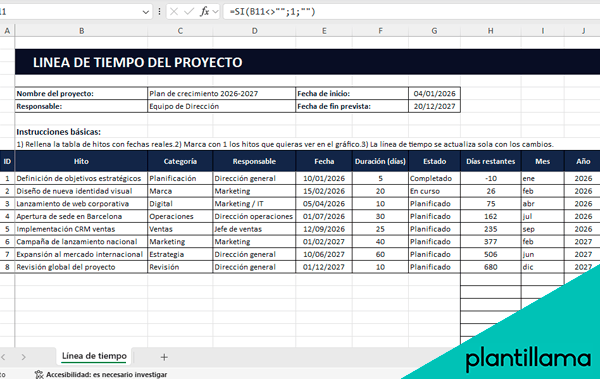This screenshot has width=600, height=379.
Task: Click the 'Estado' table header
Action: (x=434, y=161)
